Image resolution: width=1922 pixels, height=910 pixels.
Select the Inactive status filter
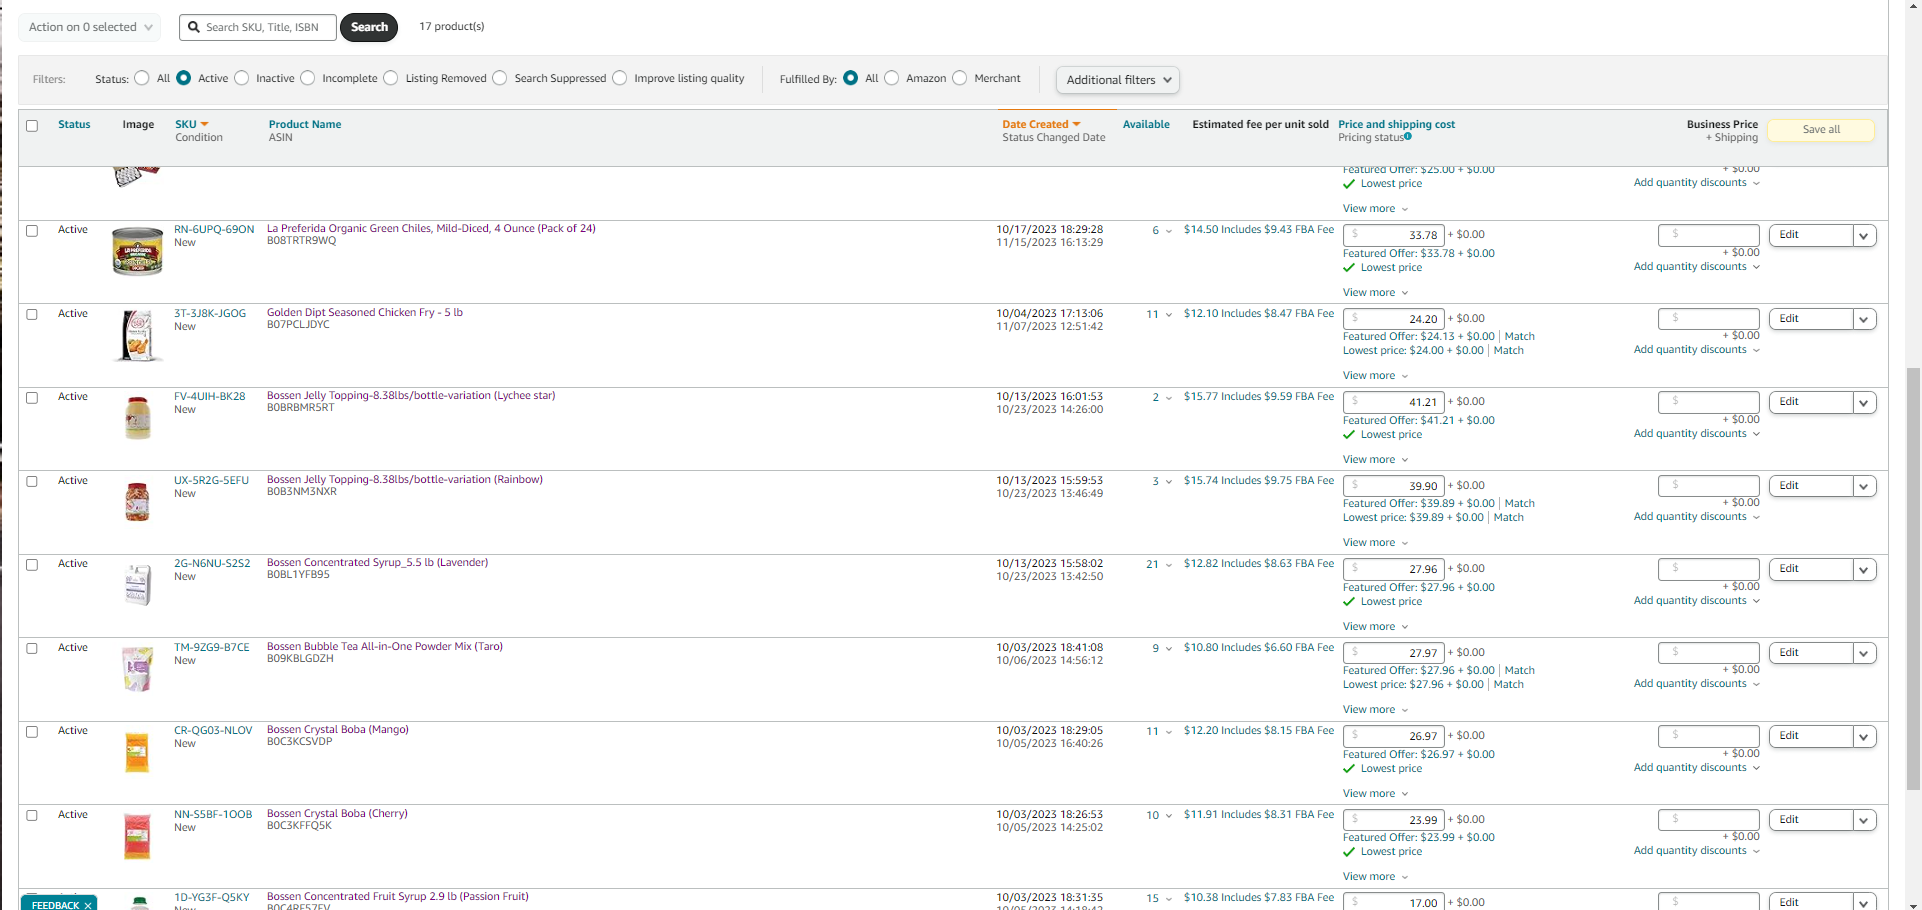coord(242,78)
